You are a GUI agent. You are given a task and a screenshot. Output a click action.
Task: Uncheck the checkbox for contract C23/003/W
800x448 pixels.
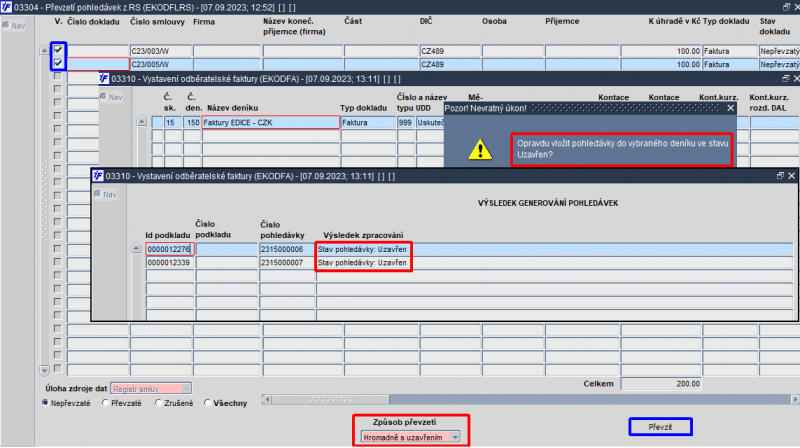point(58,50)
